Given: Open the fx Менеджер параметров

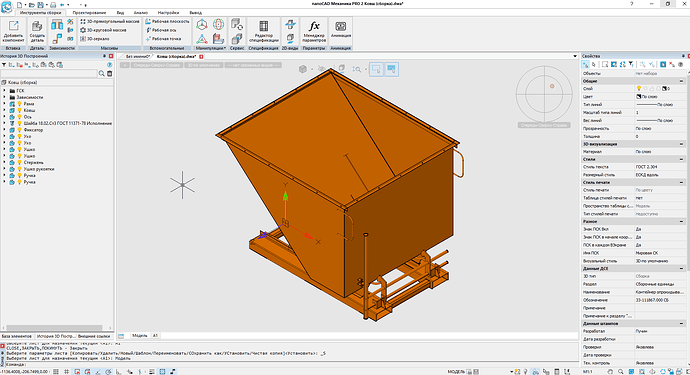Looking at the screenshot, I should pos(314,31).
